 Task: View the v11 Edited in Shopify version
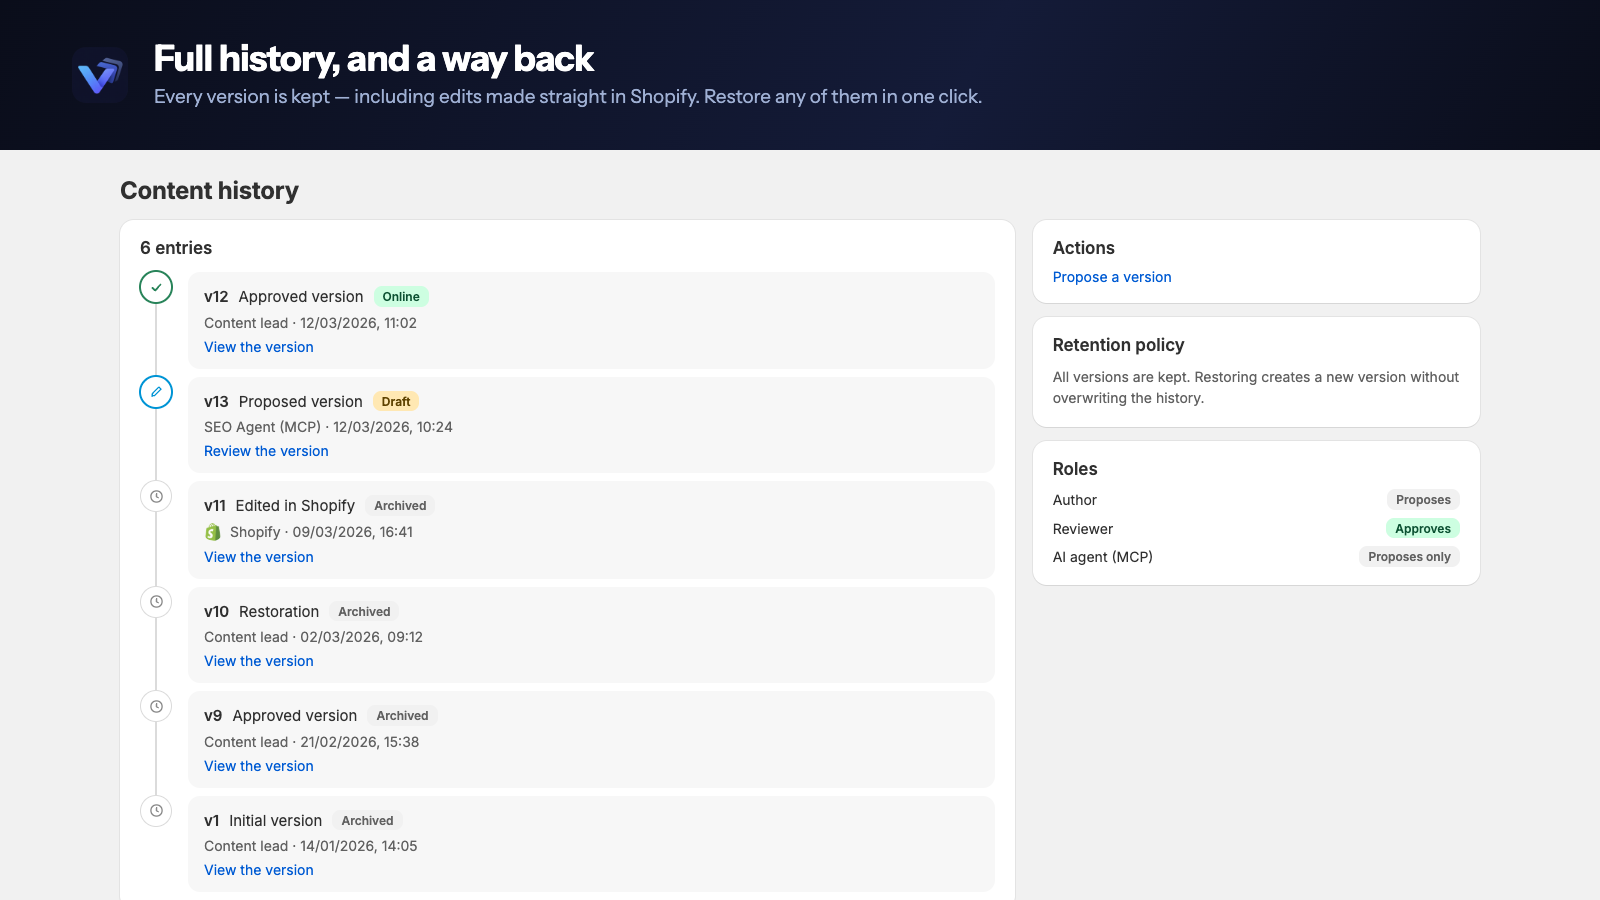tap(259, 557)
